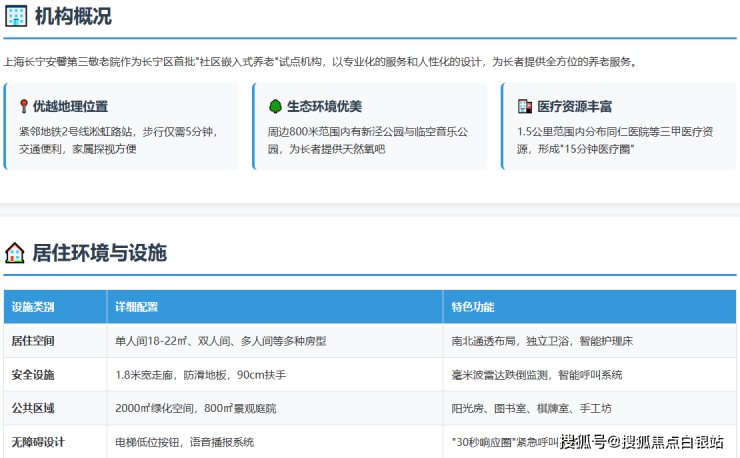Select the 无障碍设计 table row label

pyautogui.click(x=39, y=441)
